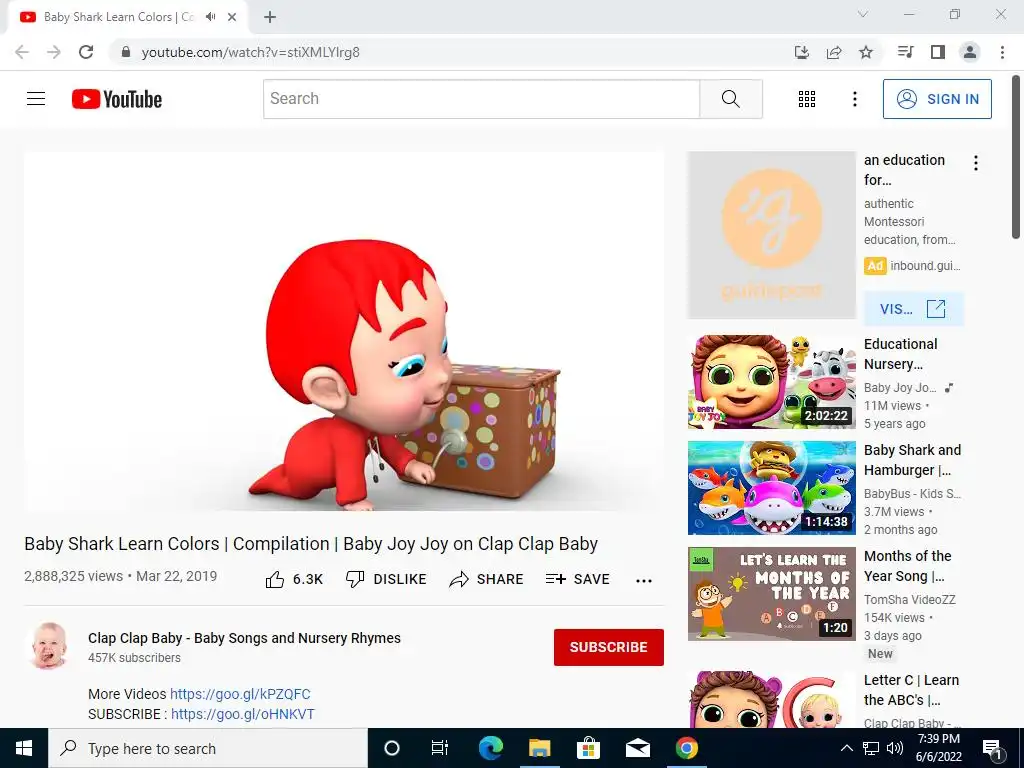The width and height of the screenshot is (1024, 768).
Task: Open the tab search dropdown chevron
Action: click(863, 14)
